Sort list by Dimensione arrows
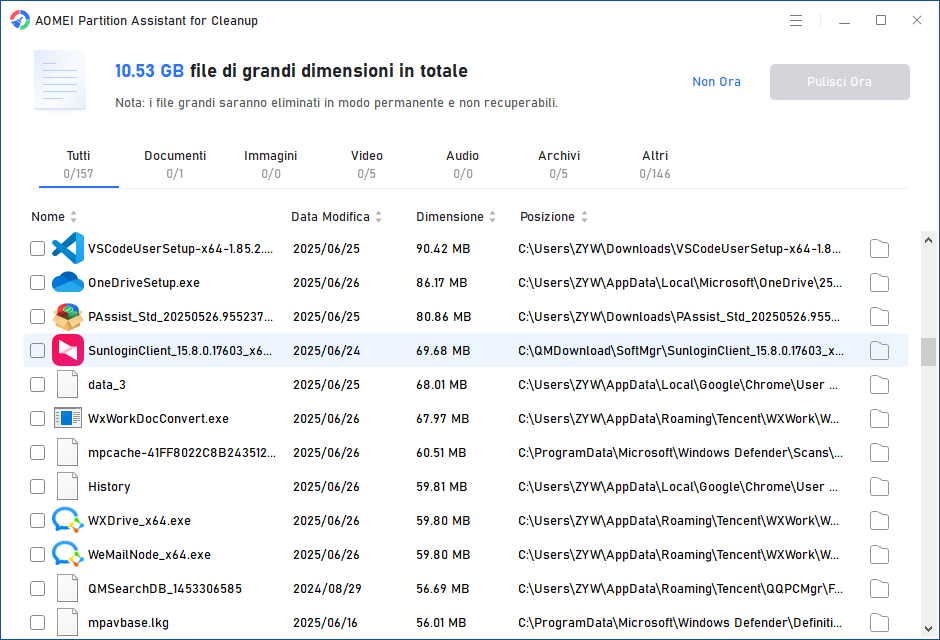Viewport: 940px width, 640px height. coord(492,217)
